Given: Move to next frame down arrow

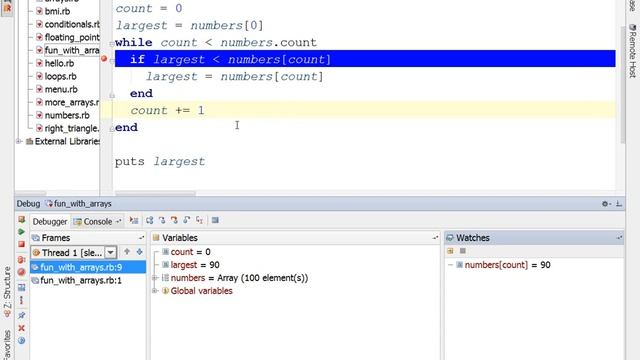Looking at the screenshot, I should point(140,252).
